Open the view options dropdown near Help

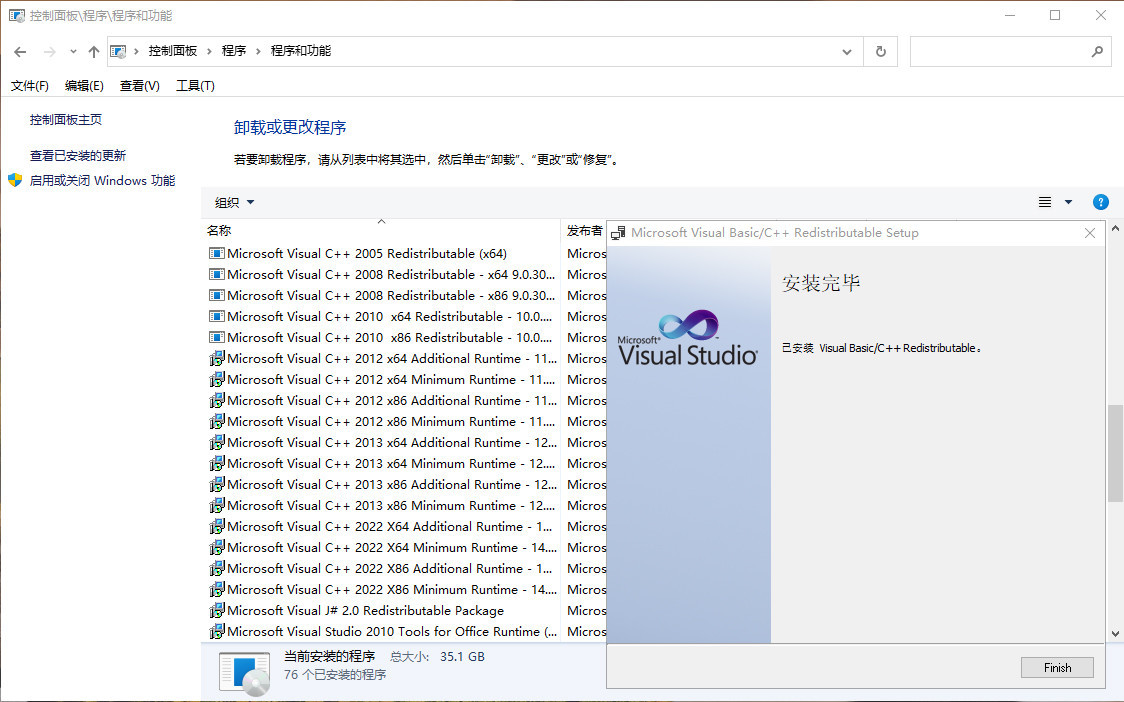point(1069,201)
